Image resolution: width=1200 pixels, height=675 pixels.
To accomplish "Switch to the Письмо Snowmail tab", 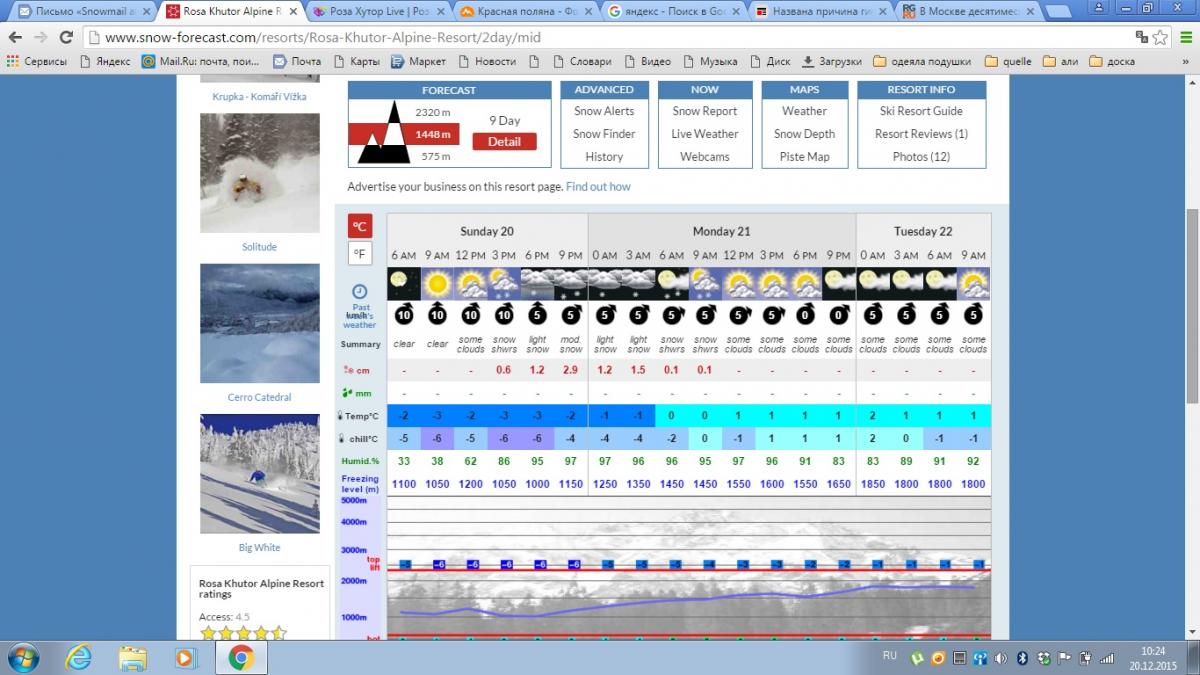I will [x=82, y=12].
